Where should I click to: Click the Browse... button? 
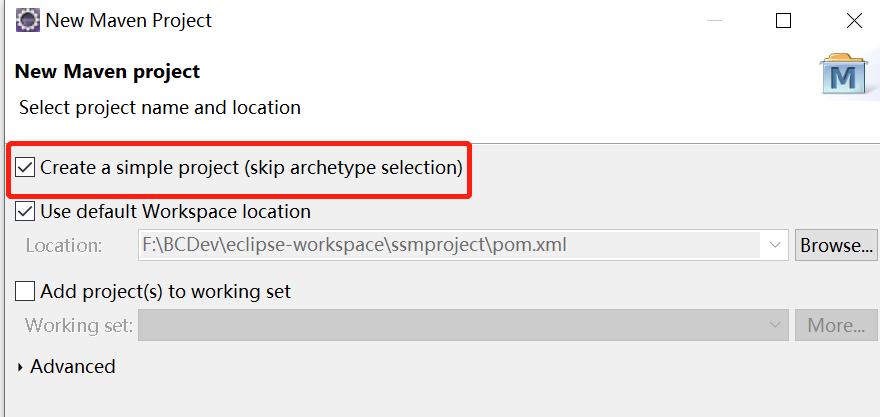pyautogui.click(x=835, y=245)
